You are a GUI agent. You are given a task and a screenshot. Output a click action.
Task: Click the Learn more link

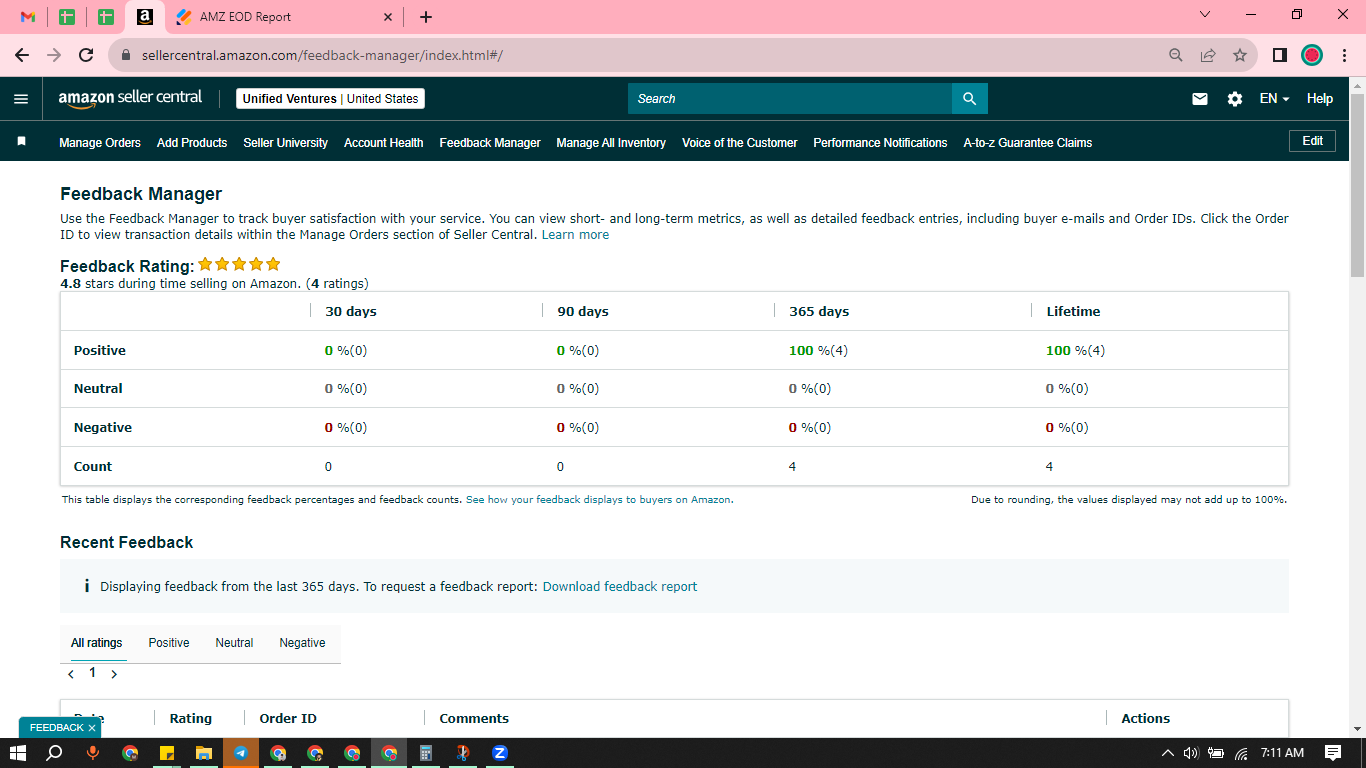pyautogui.click(x=575, y=235)
